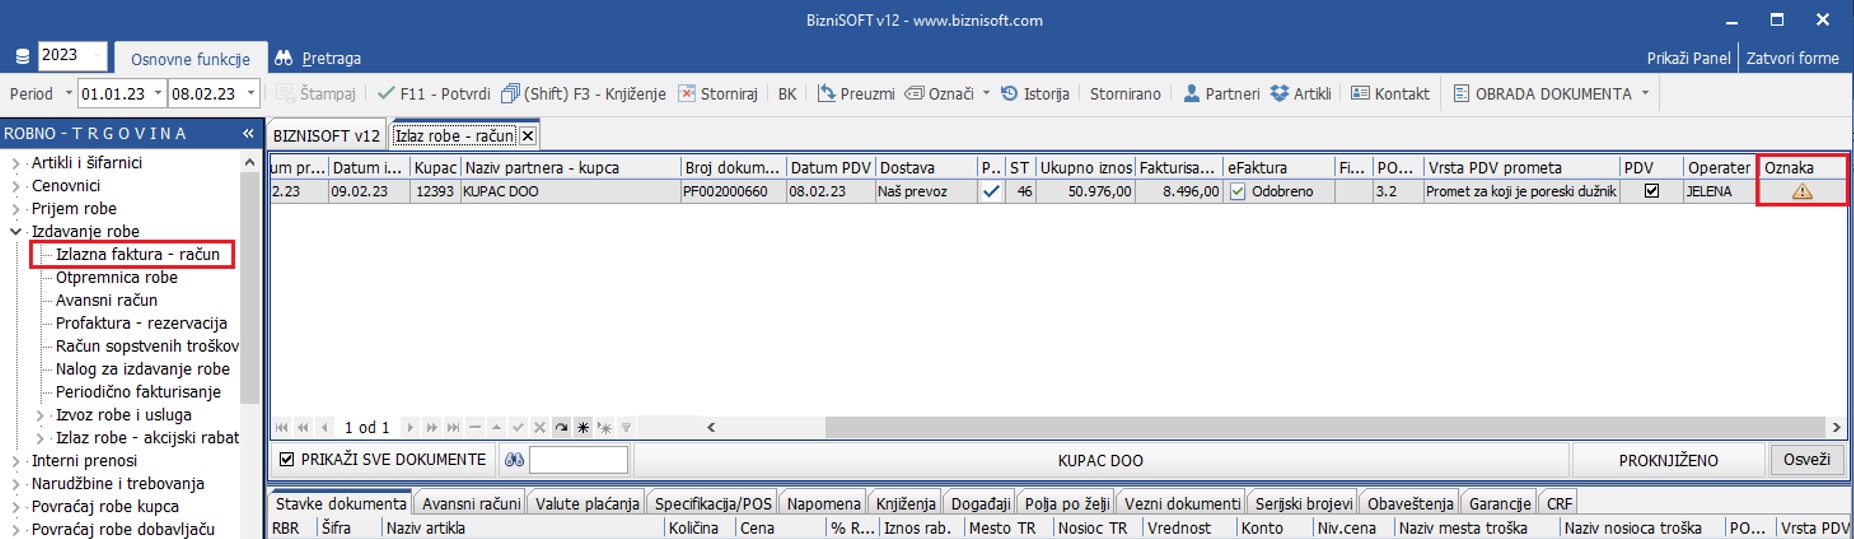Click the navigator filter funnel icon
Viewport: 1854px width, 539px height.
pos(626,427)
